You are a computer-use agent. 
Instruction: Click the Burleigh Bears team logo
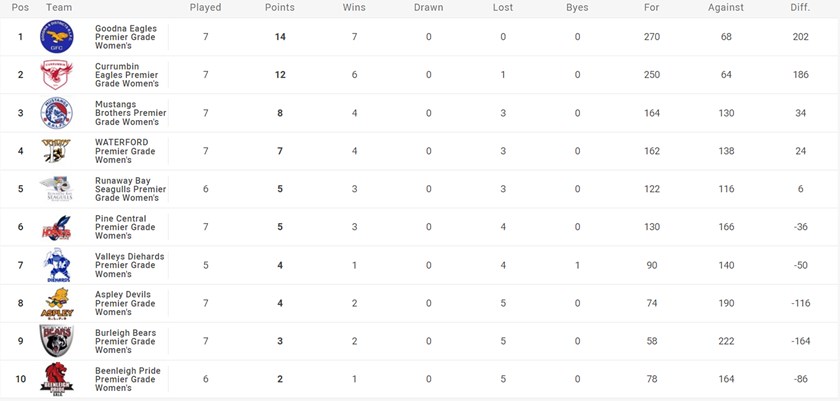(56, 341)
